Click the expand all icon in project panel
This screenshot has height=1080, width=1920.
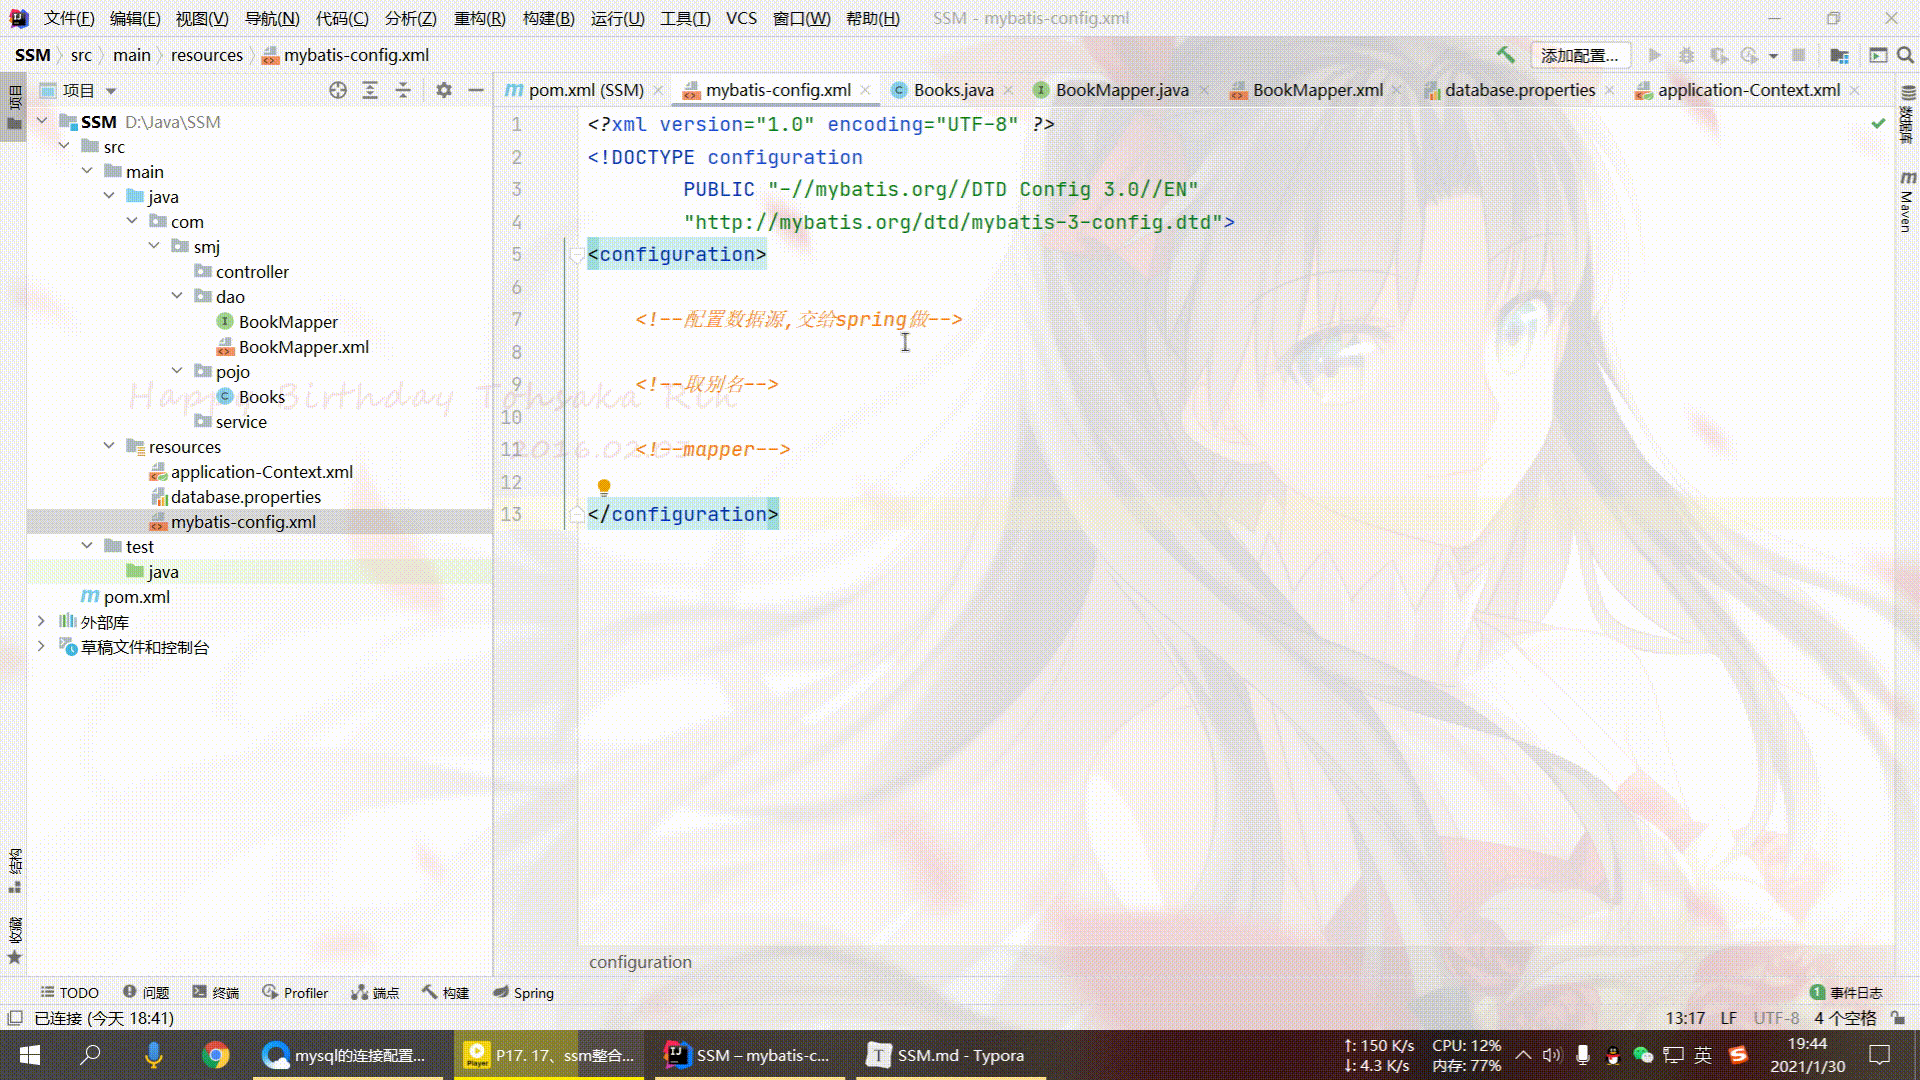(370, 90)
